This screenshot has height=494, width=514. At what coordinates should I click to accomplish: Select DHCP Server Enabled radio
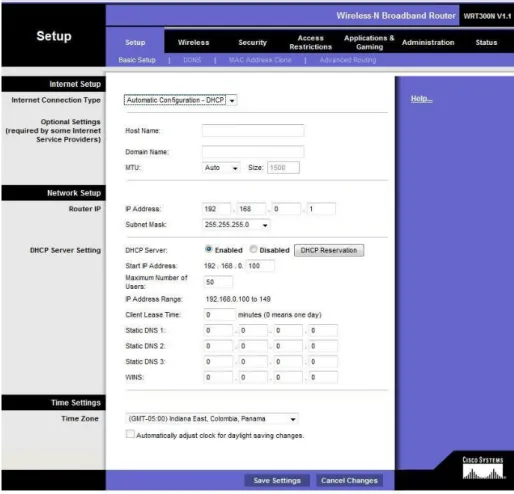point(209,249)
